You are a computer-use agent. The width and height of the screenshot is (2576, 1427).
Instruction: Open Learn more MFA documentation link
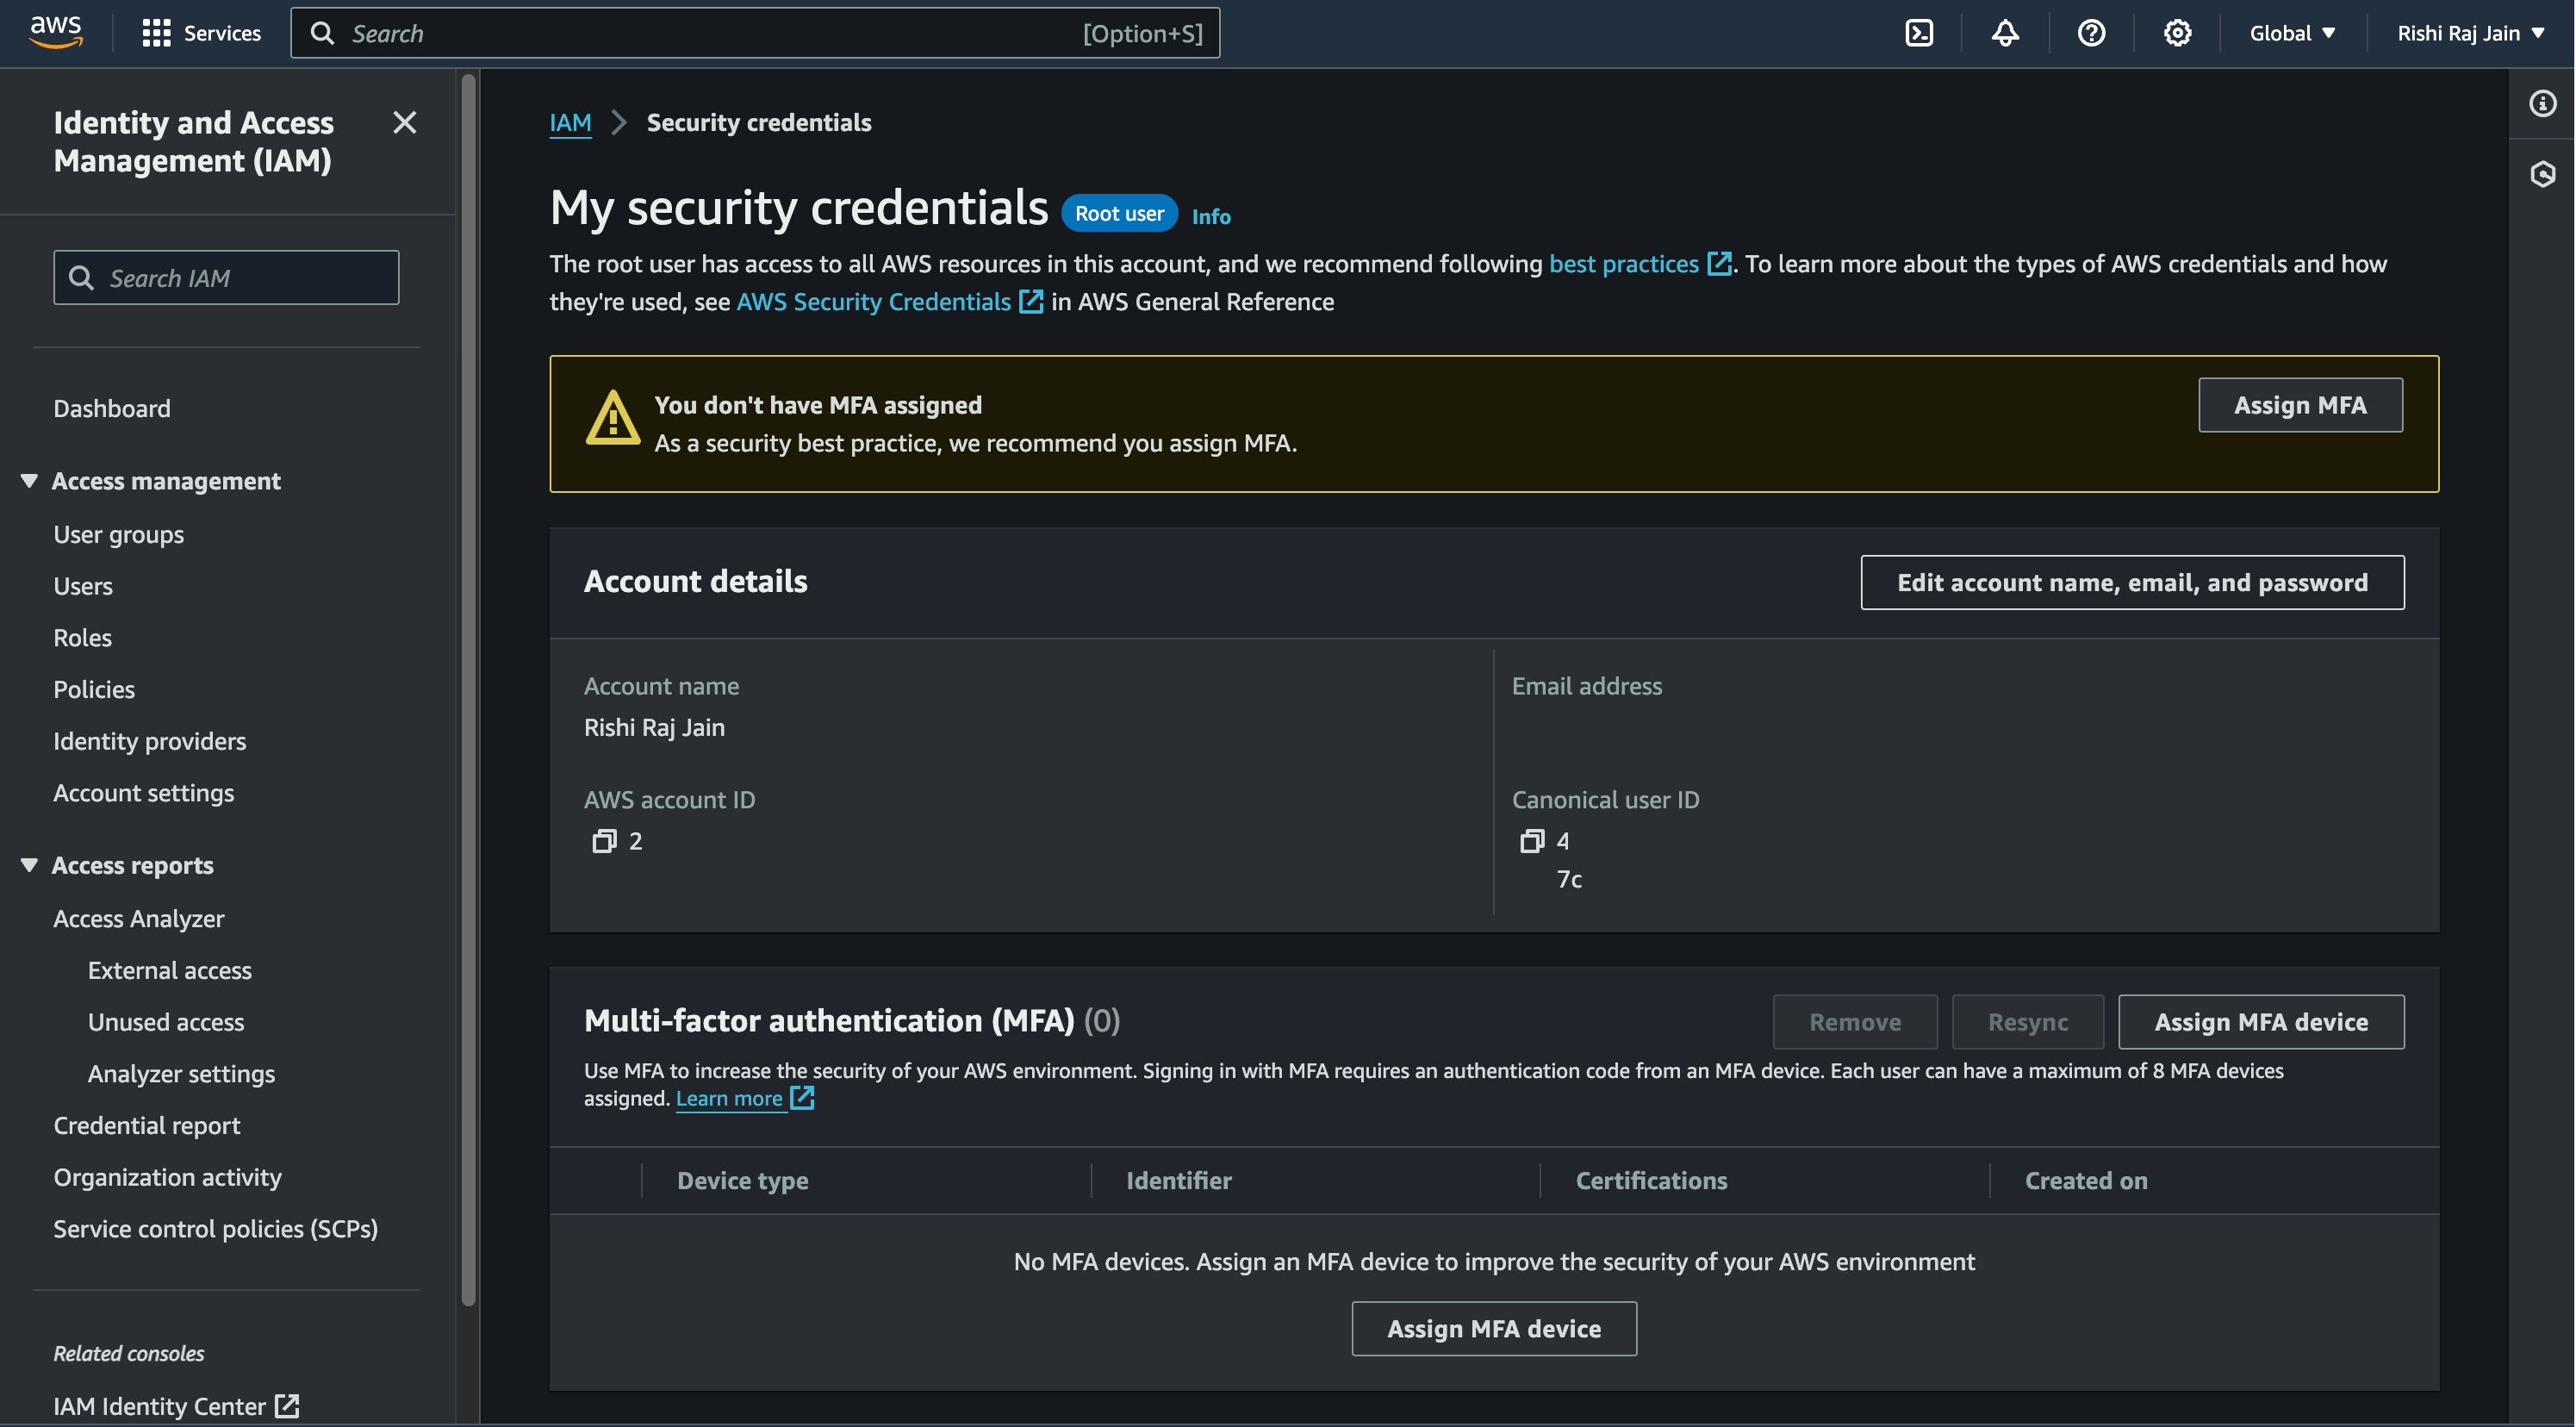pyautogui.click(x=729, y=1099)
